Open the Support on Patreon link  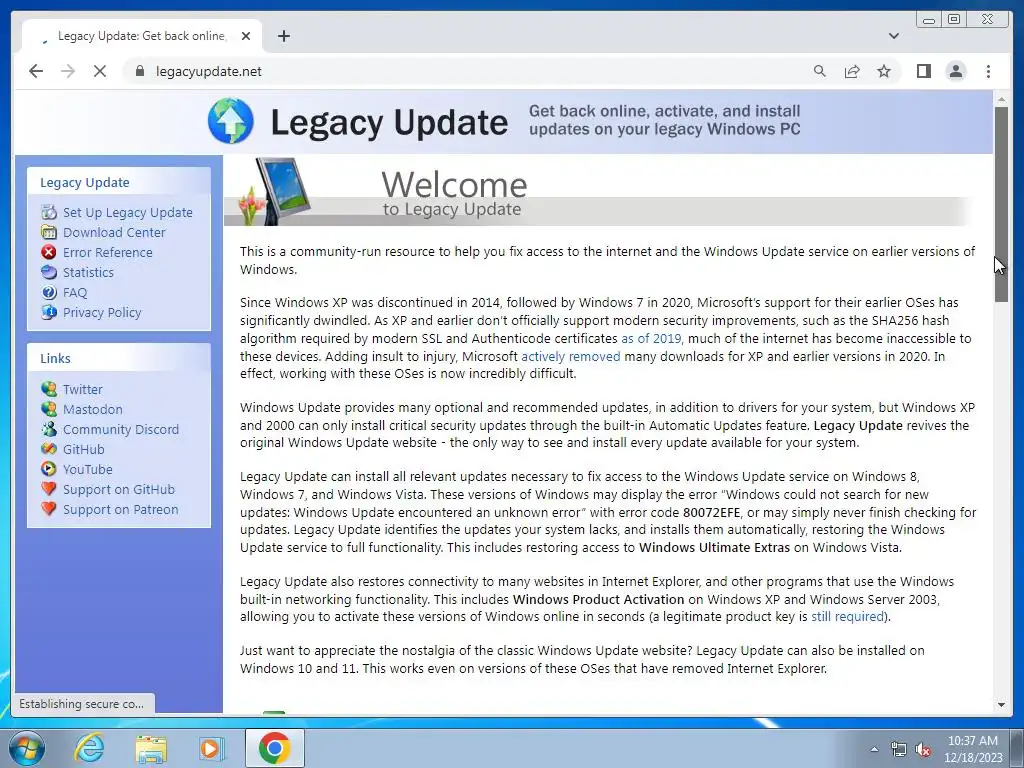120,509
